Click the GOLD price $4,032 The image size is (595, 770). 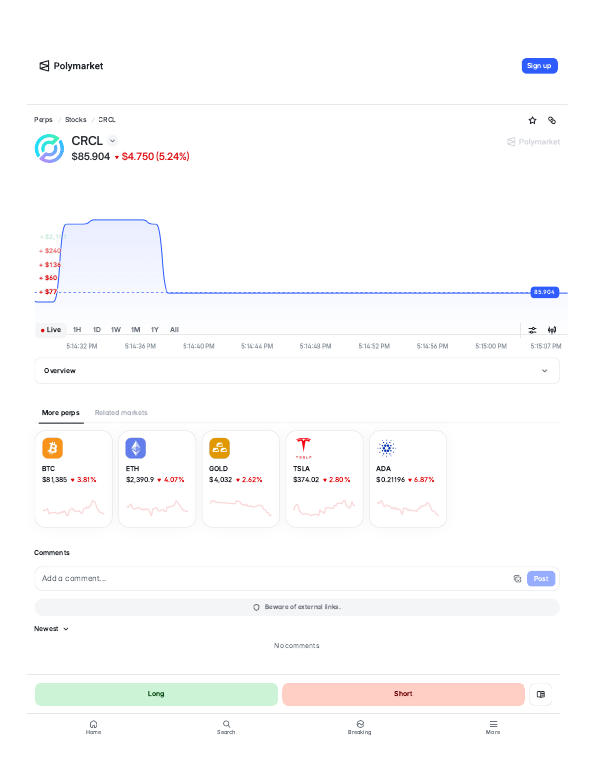click(220, 480)
